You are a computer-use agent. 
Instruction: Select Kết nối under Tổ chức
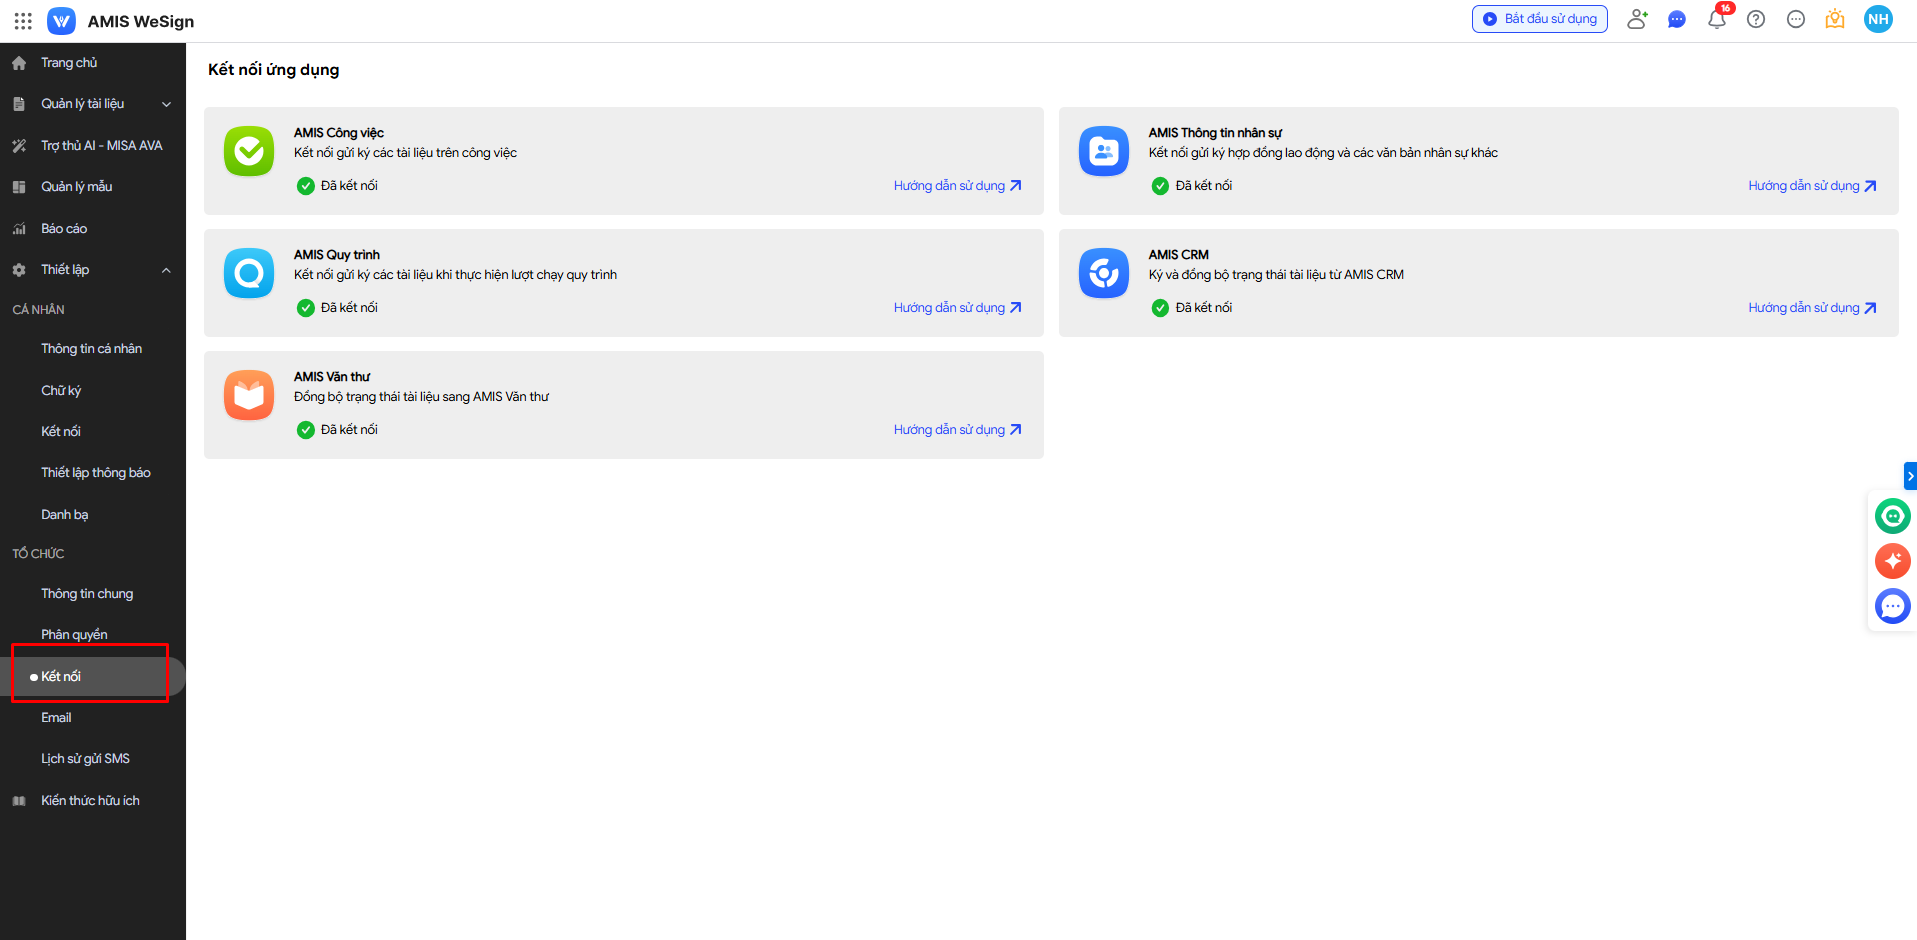click(x=93, y=677)
